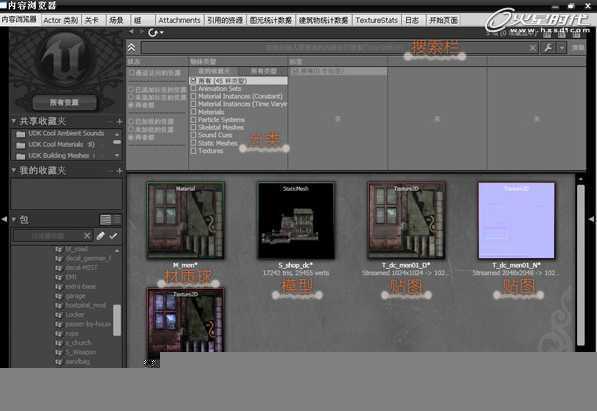
Task: Select the M_men material thumbnail
Action: [185, 221]
